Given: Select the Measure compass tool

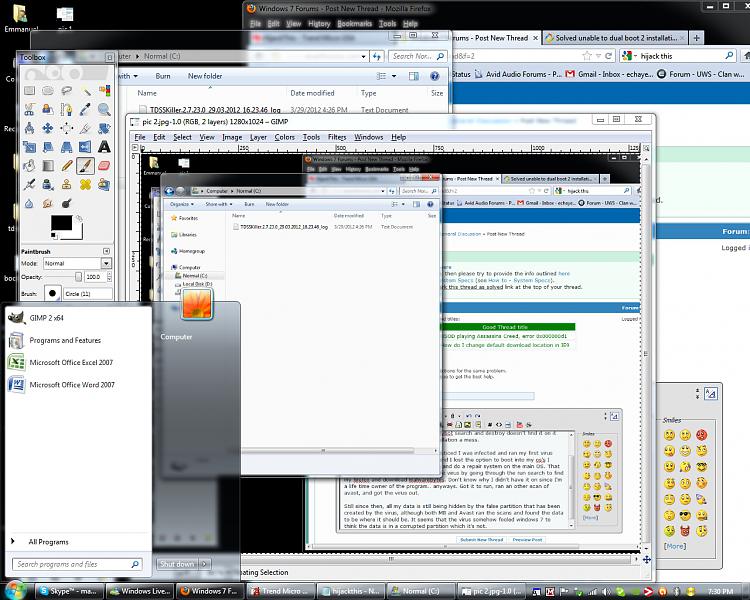Looking at the screenshot, I should 29,128.
